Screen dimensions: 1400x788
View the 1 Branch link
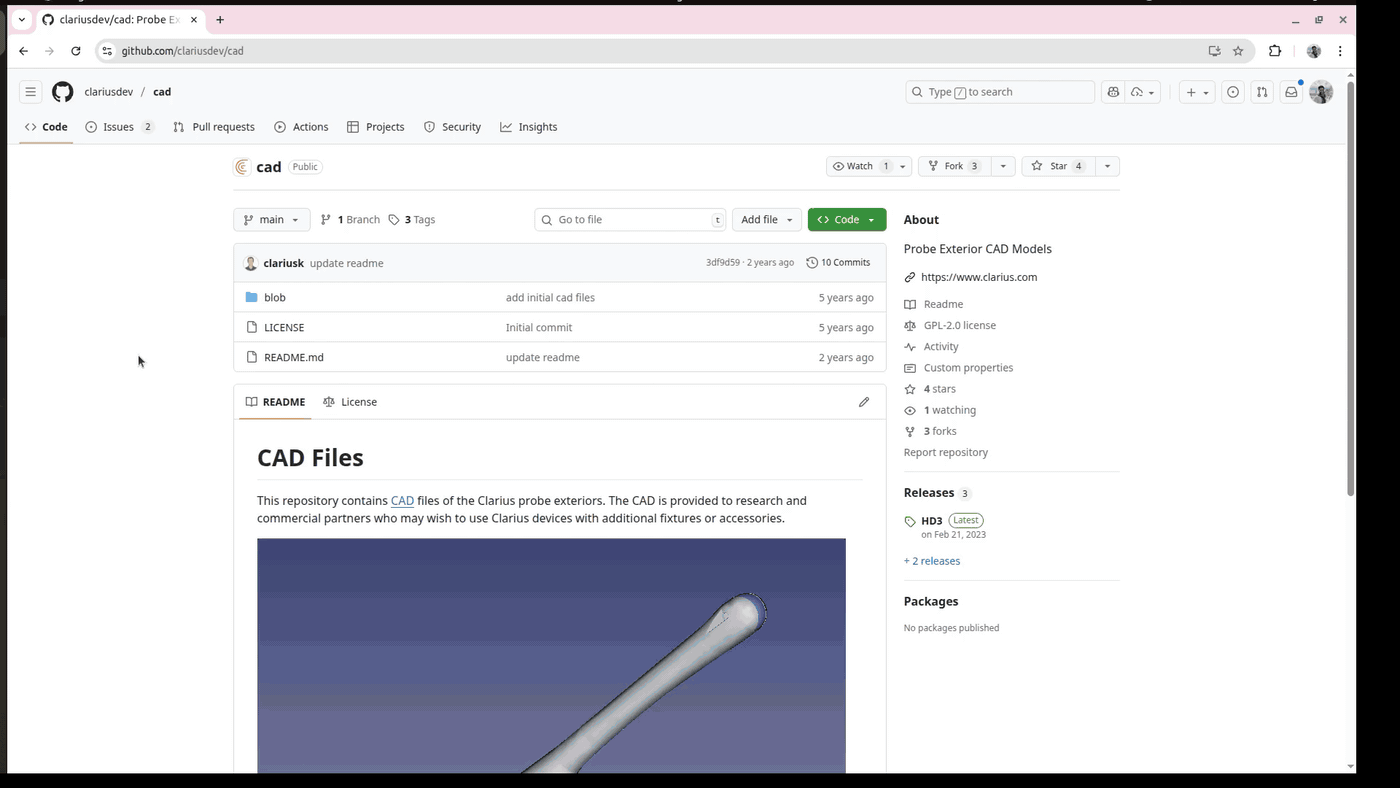click(350, 220)
